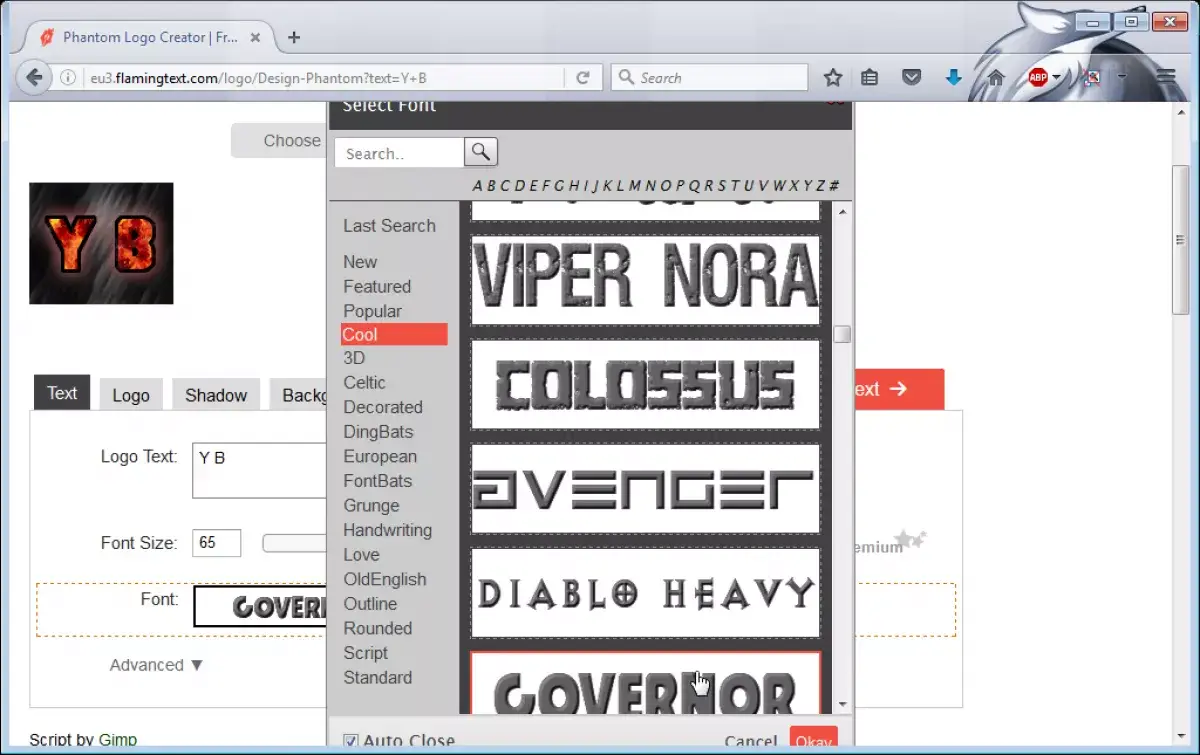
Task: Click the Y B logo preview image
Action: pyautogui.click(x=101, y=243)
